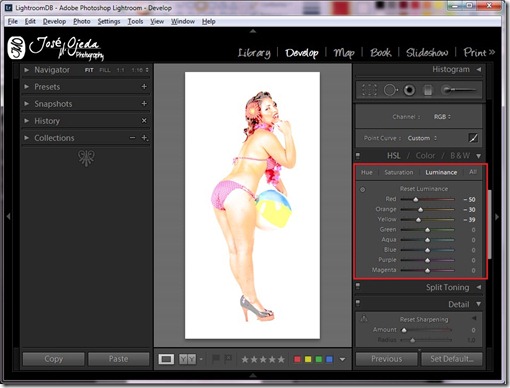Expand the History panel
This screenshot has width=510, height=388.
pos(26,121)
